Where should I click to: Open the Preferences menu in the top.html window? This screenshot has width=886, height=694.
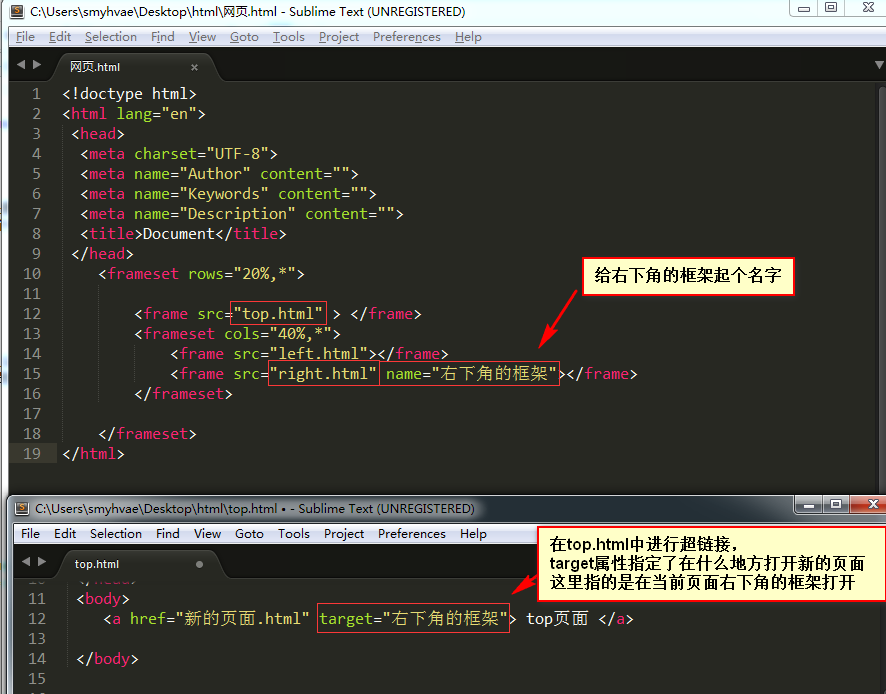411,534
